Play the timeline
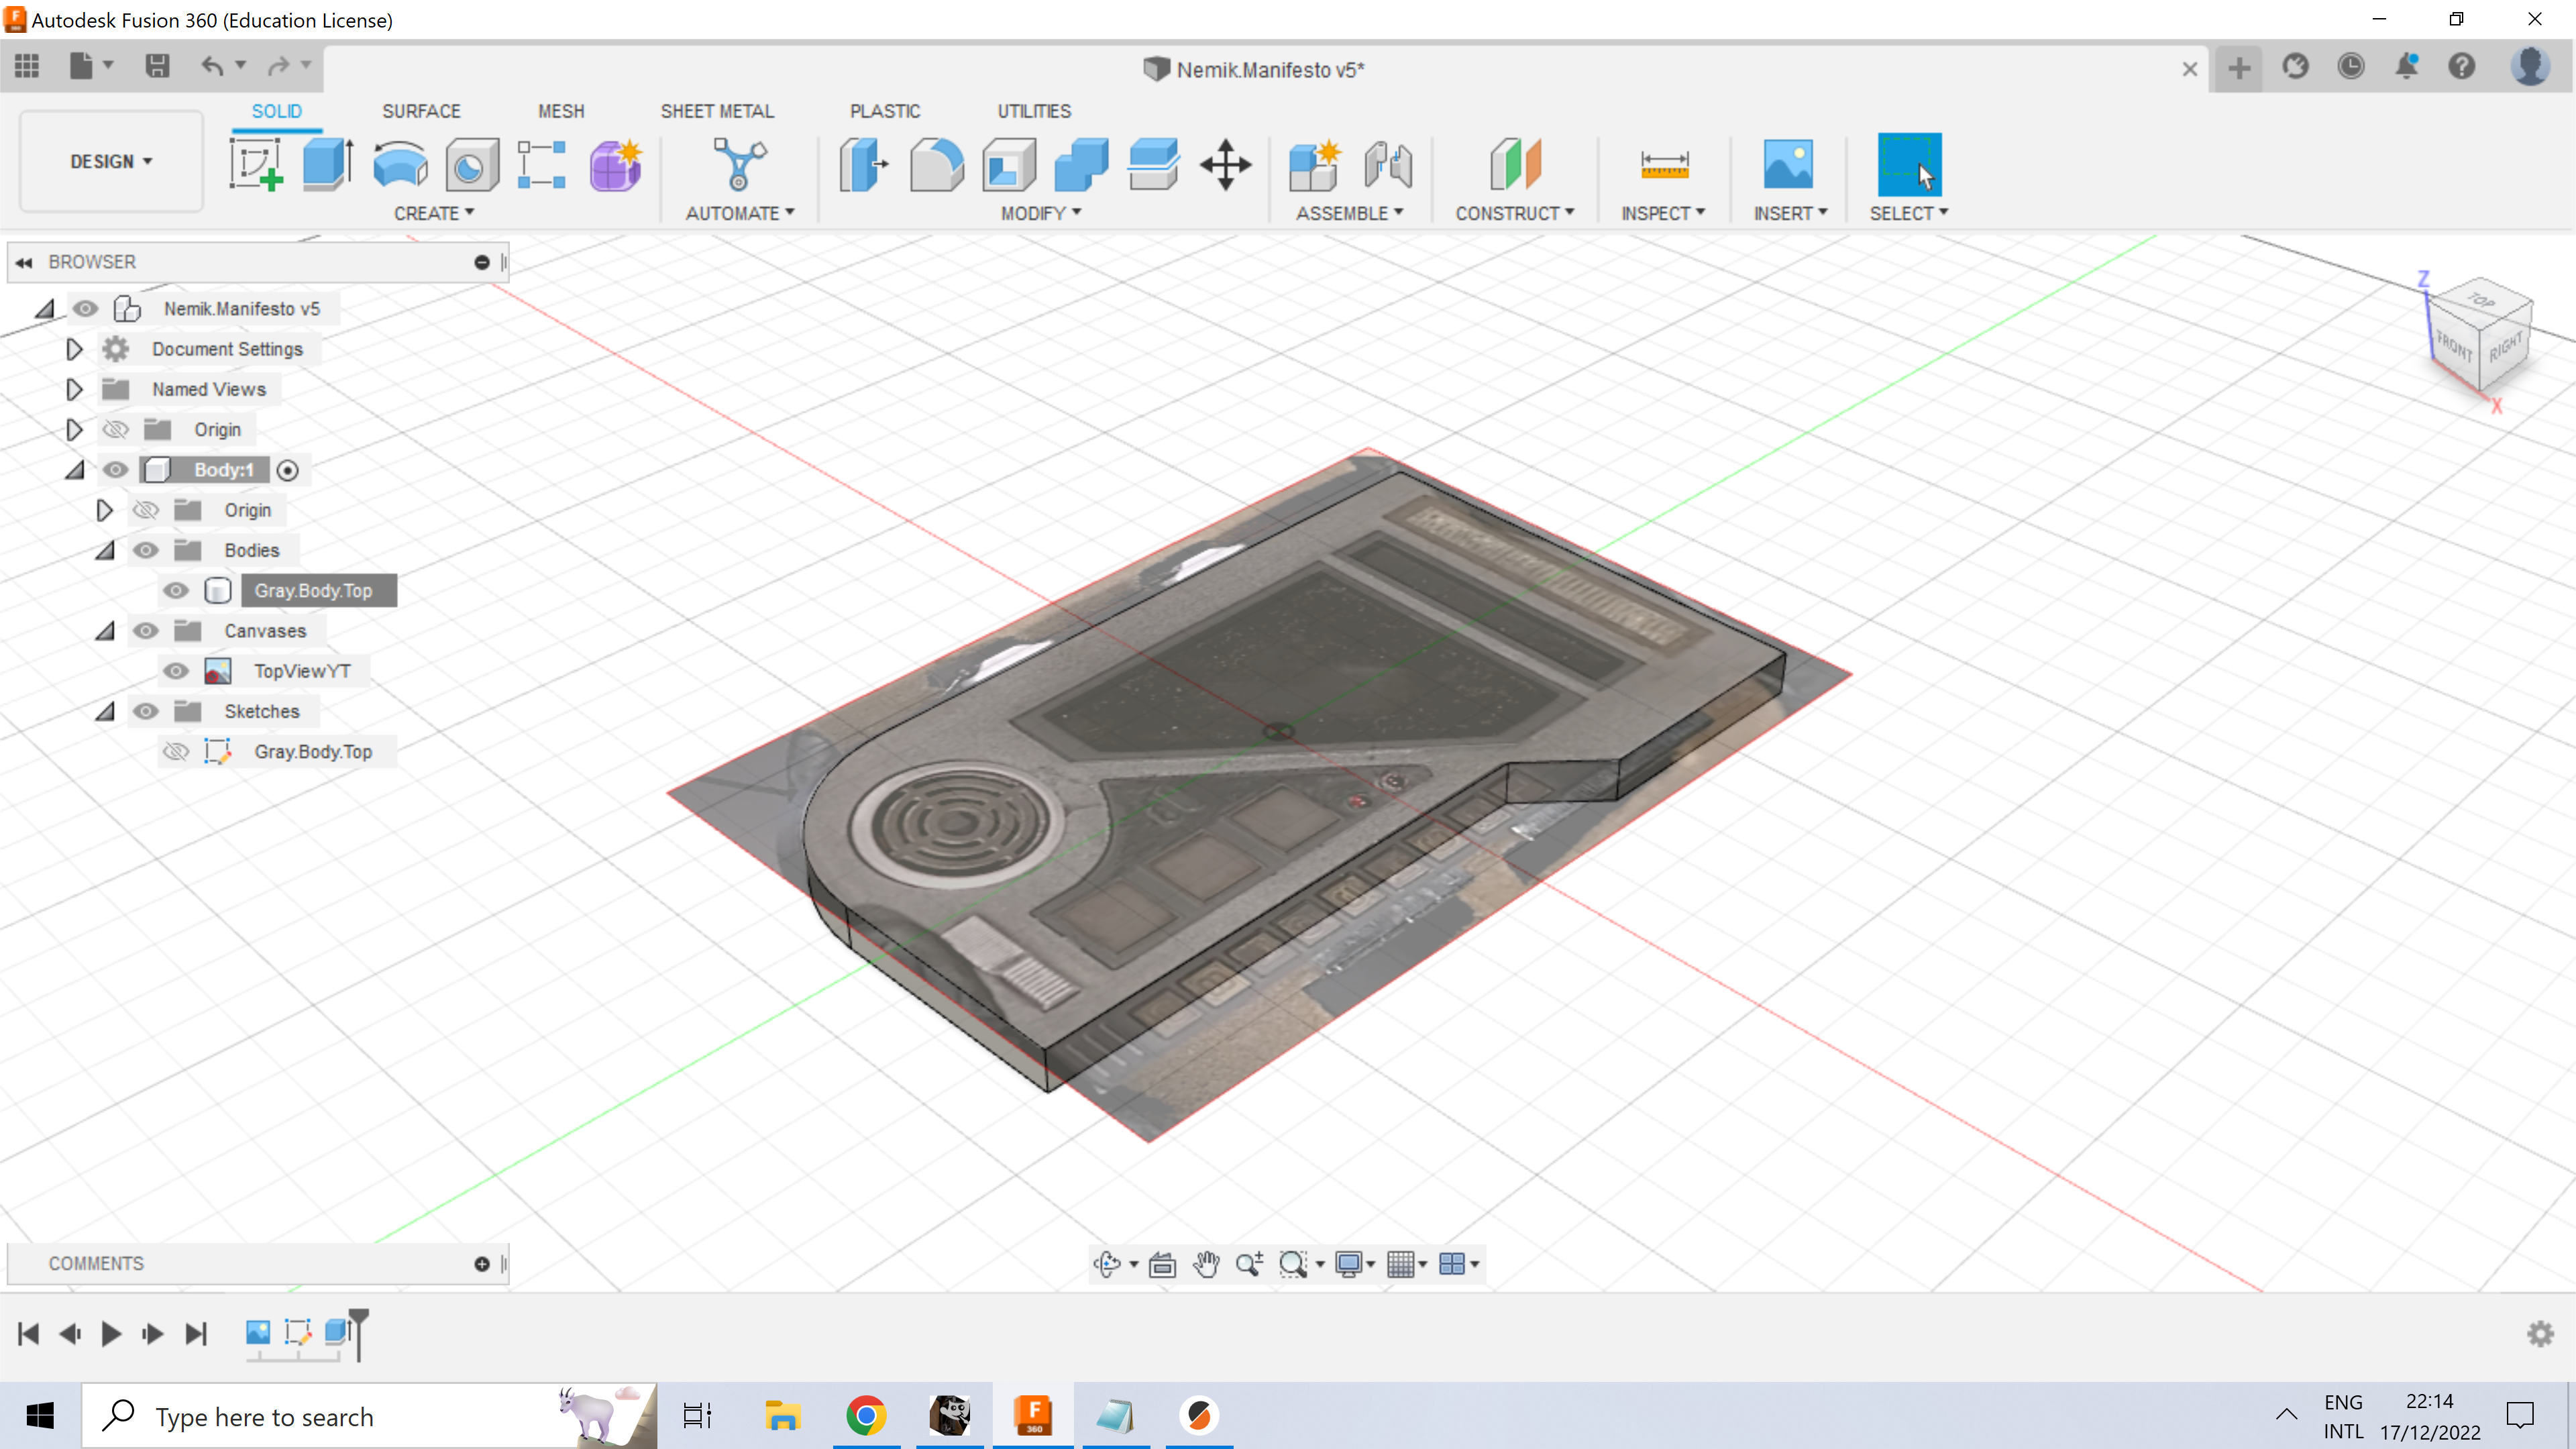 tap(111, 1334)
